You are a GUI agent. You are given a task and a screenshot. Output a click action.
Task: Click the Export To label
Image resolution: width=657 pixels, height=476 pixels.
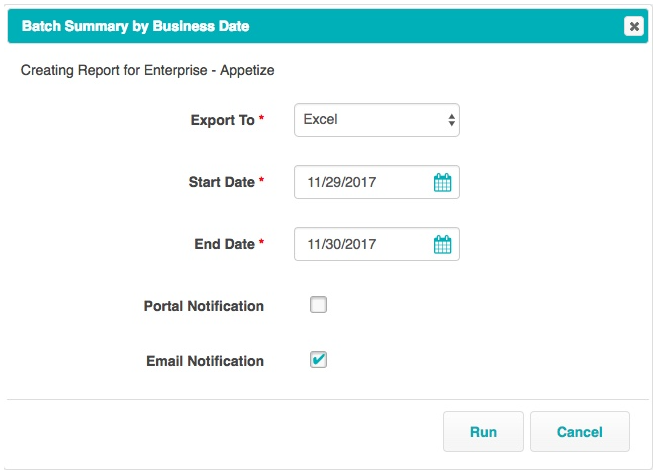coord(222,120)
